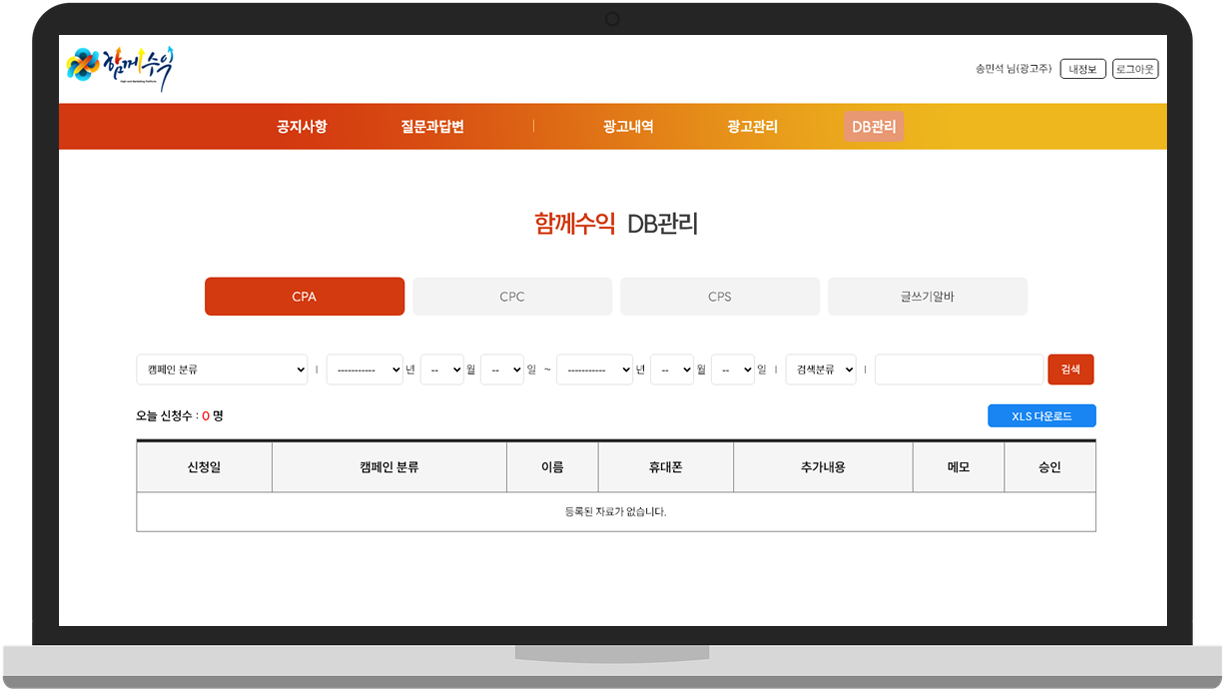Image resolution: width=1225 pixels, height=691 pixels.
Task: Open the 검색분류 dropdown
Action: [820, 369]
